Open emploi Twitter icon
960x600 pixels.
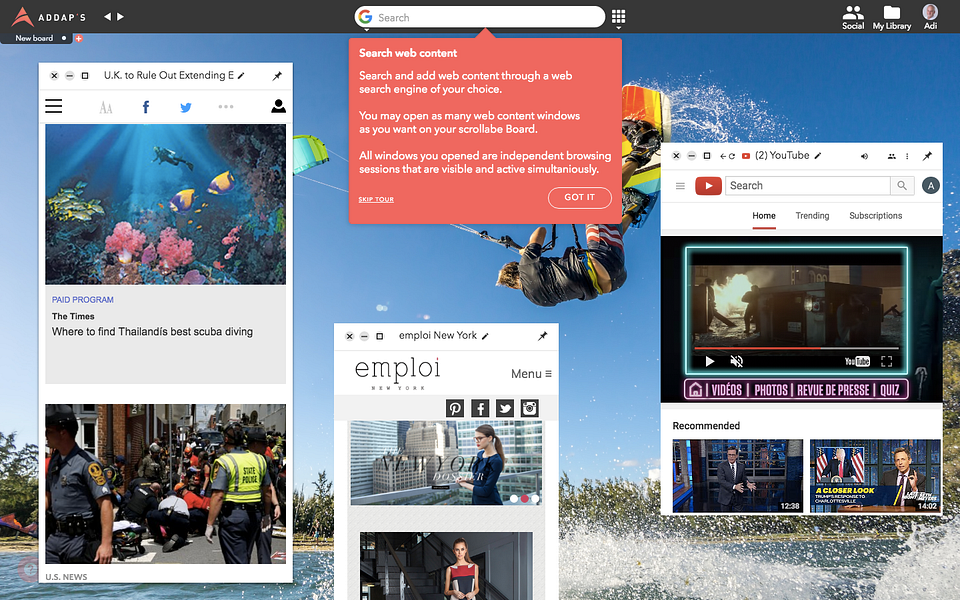click(504, 408)
